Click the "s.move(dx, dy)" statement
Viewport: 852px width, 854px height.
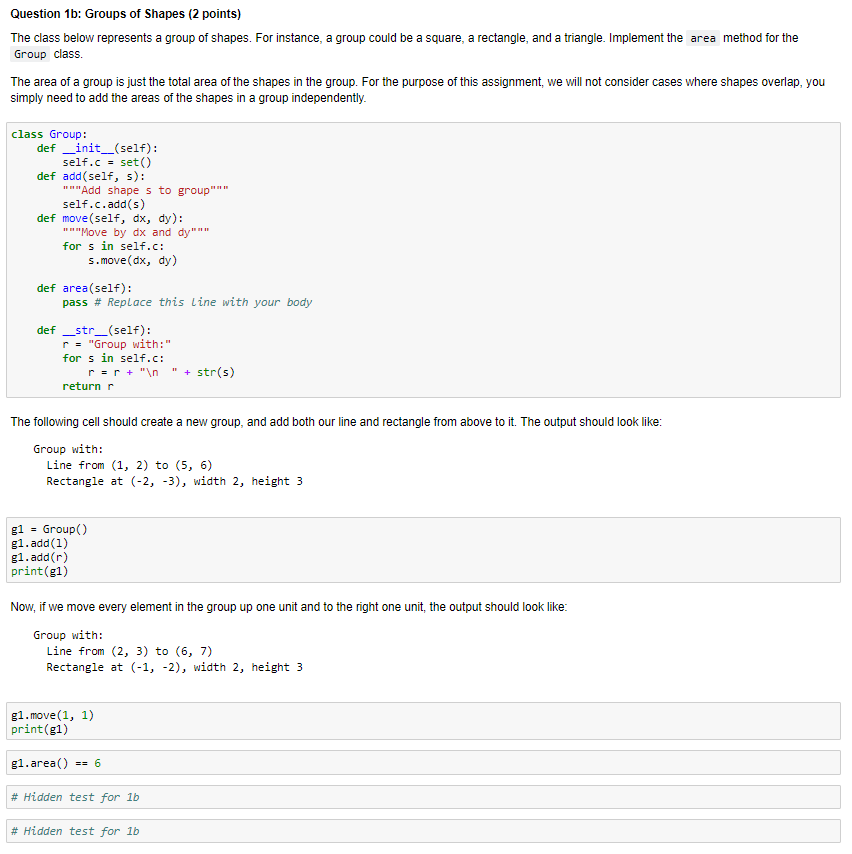tap(132, 260)
